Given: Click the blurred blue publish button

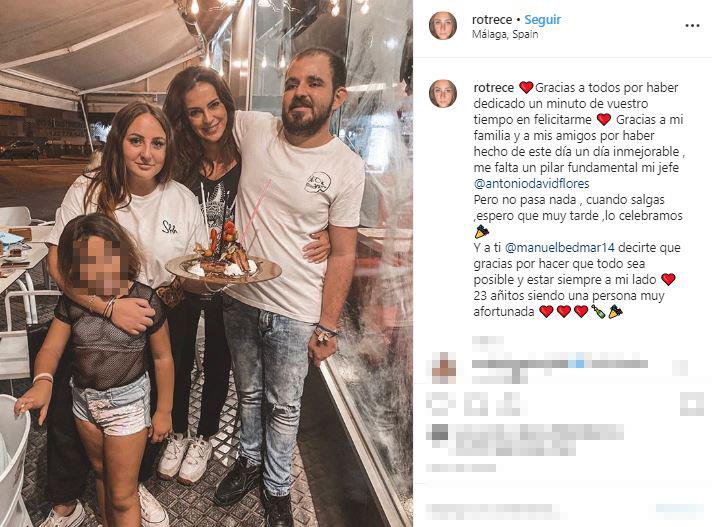Looking at the screenshot, I should click(679, 511).
